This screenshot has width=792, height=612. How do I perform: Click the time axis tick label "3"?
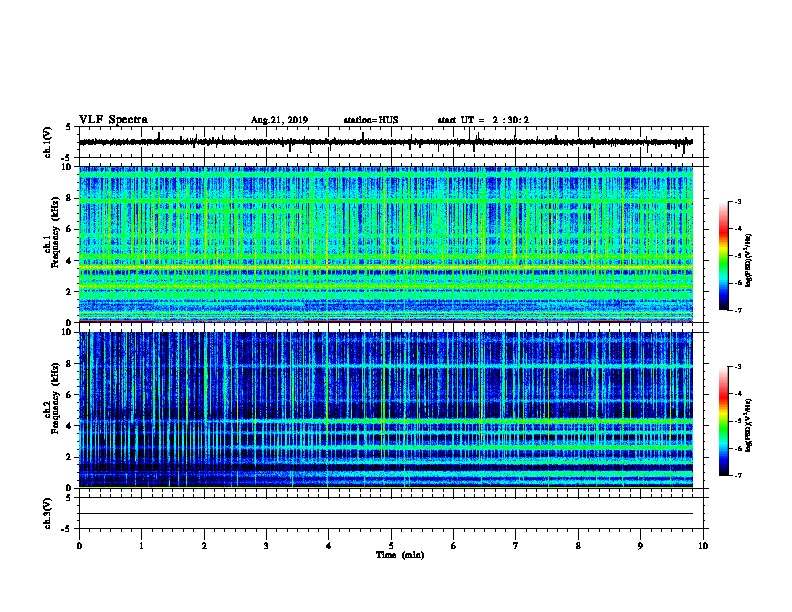point(266,546)
